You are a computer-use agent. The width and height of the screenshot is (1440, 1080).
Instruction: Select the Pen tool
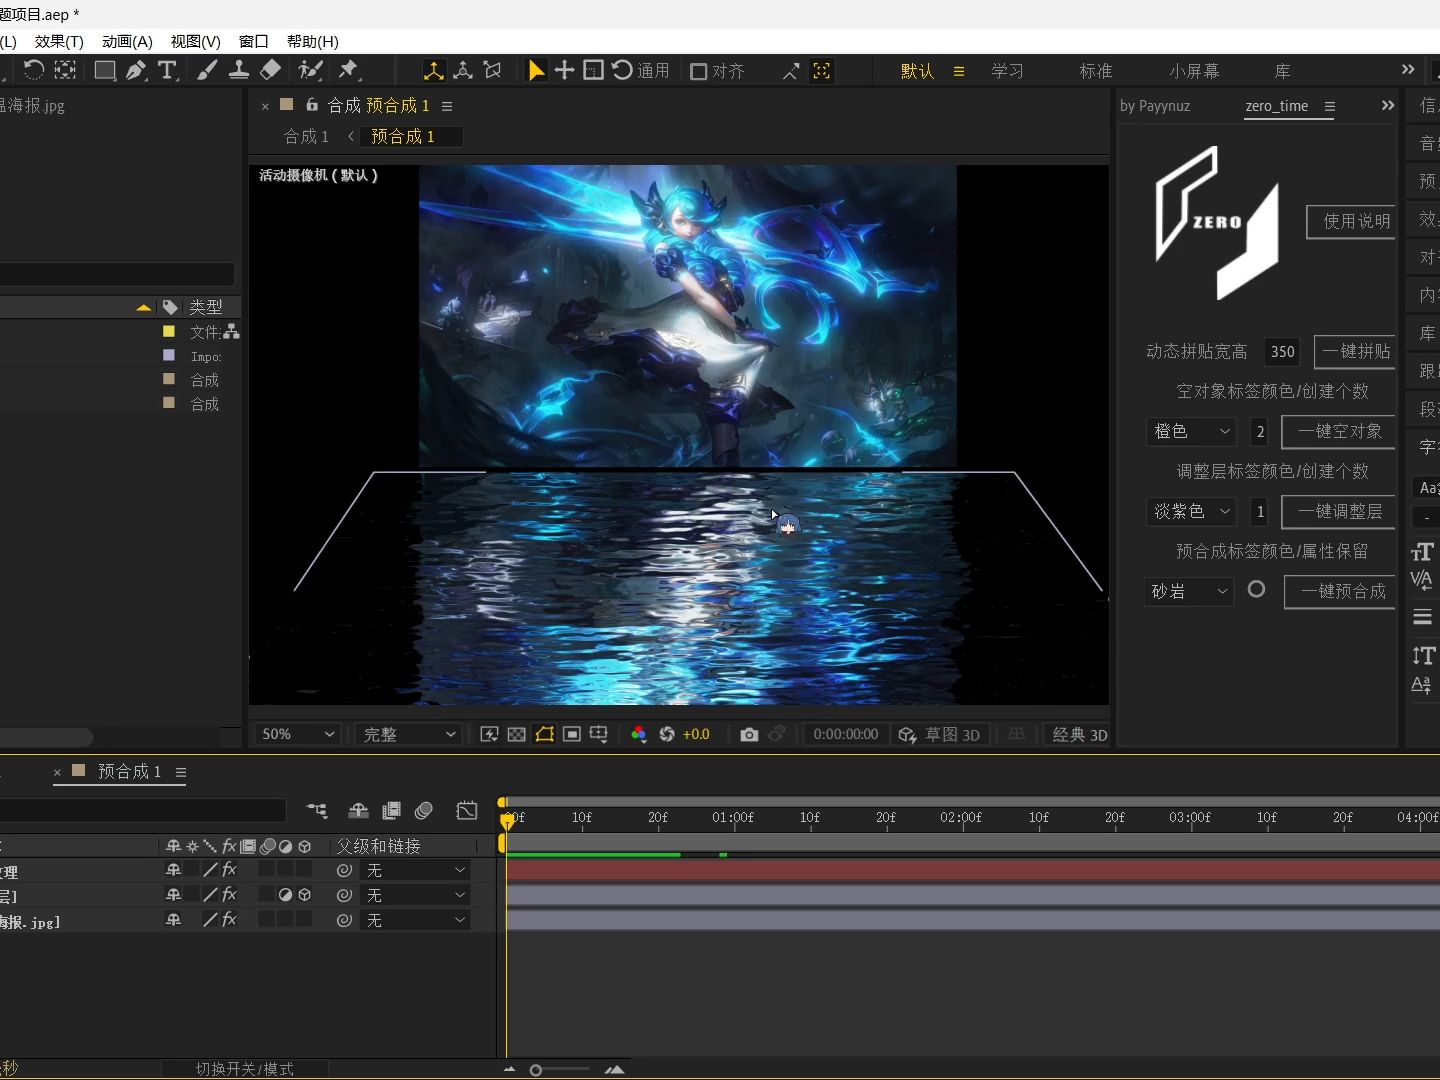point(136,70)
